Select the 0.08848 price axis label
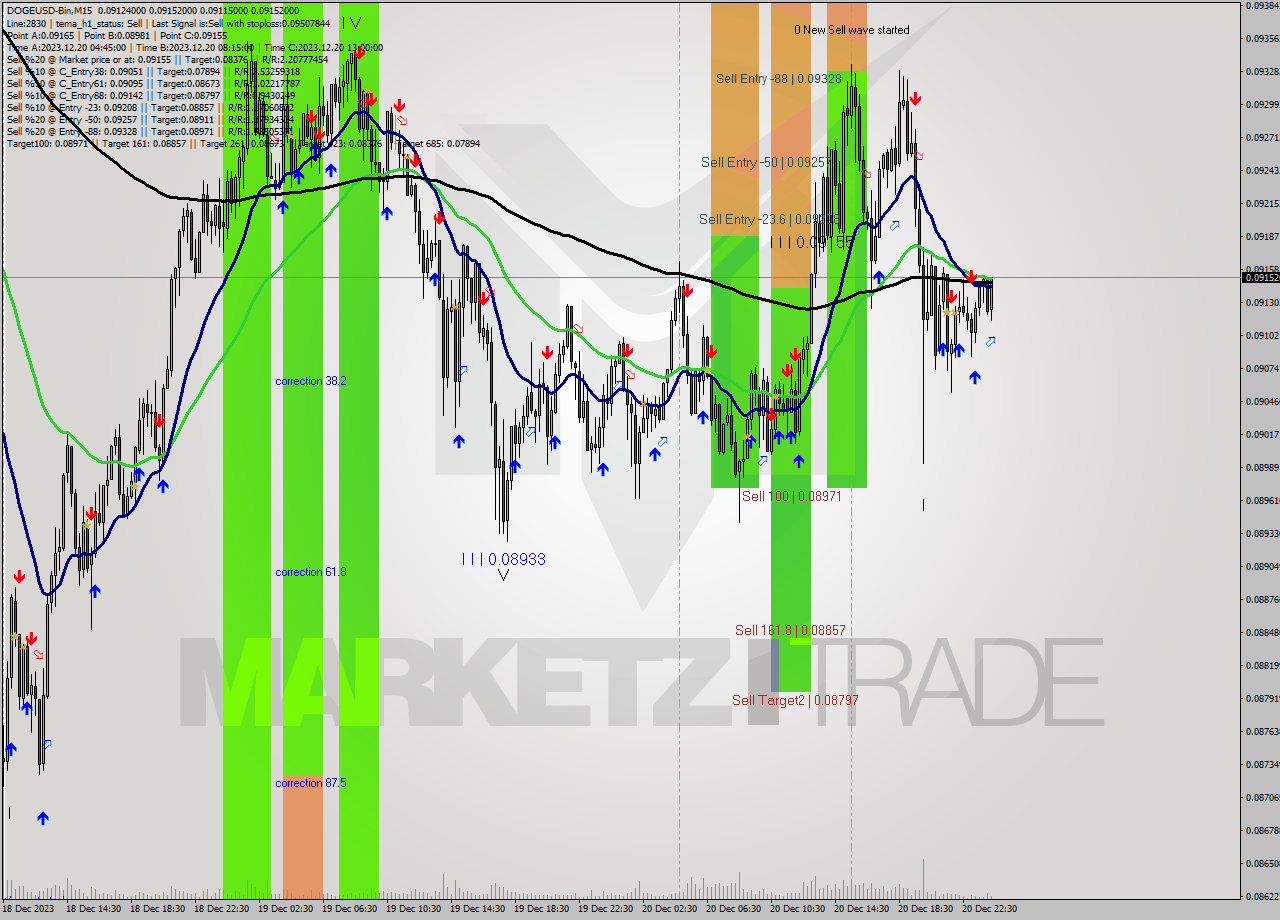This screenshot has height=920, width=1280. click(x=1261, y=633)
